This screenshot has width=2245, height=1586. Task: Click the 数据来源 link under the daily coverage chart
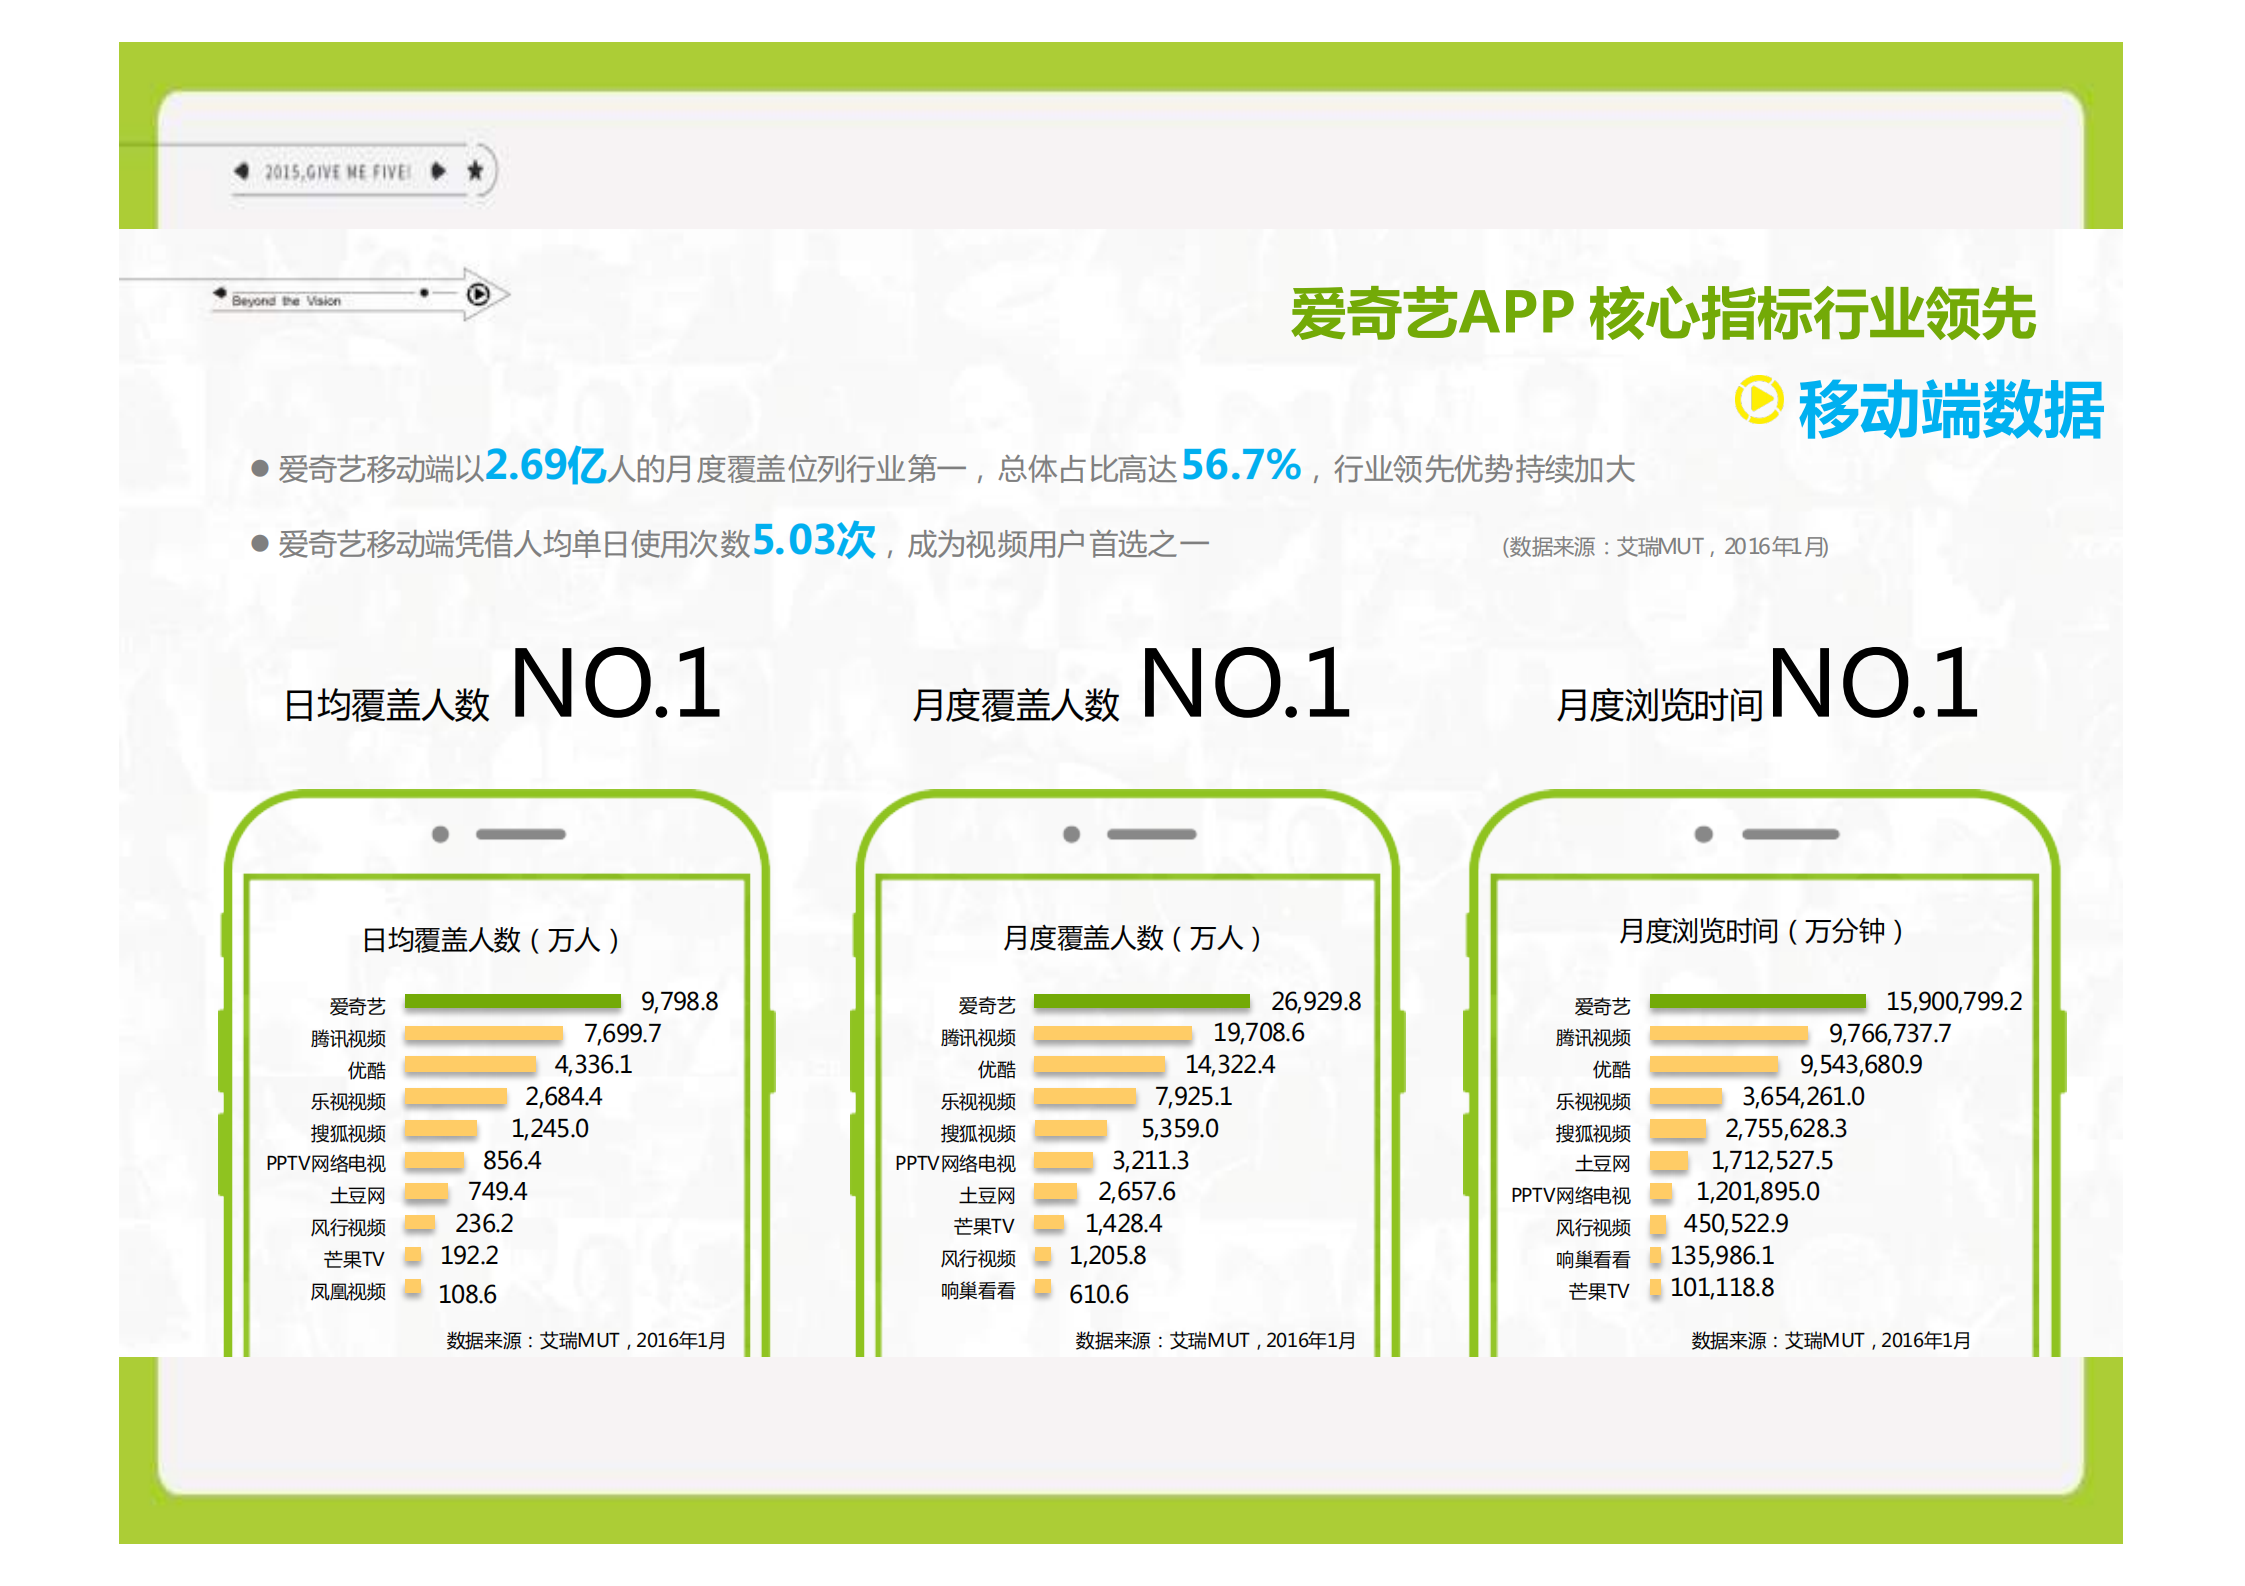tap(585, 1340)
